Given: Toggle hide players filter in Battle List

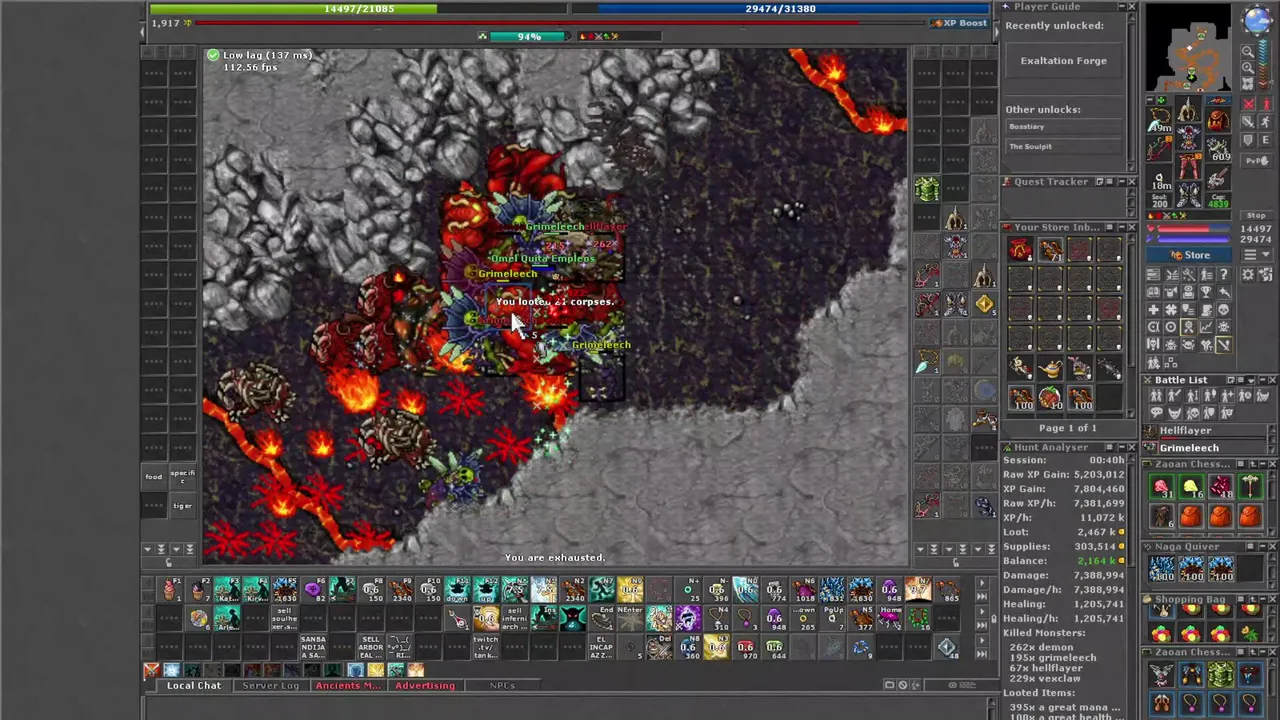Looking at the screenshot, I should 1156,395.
